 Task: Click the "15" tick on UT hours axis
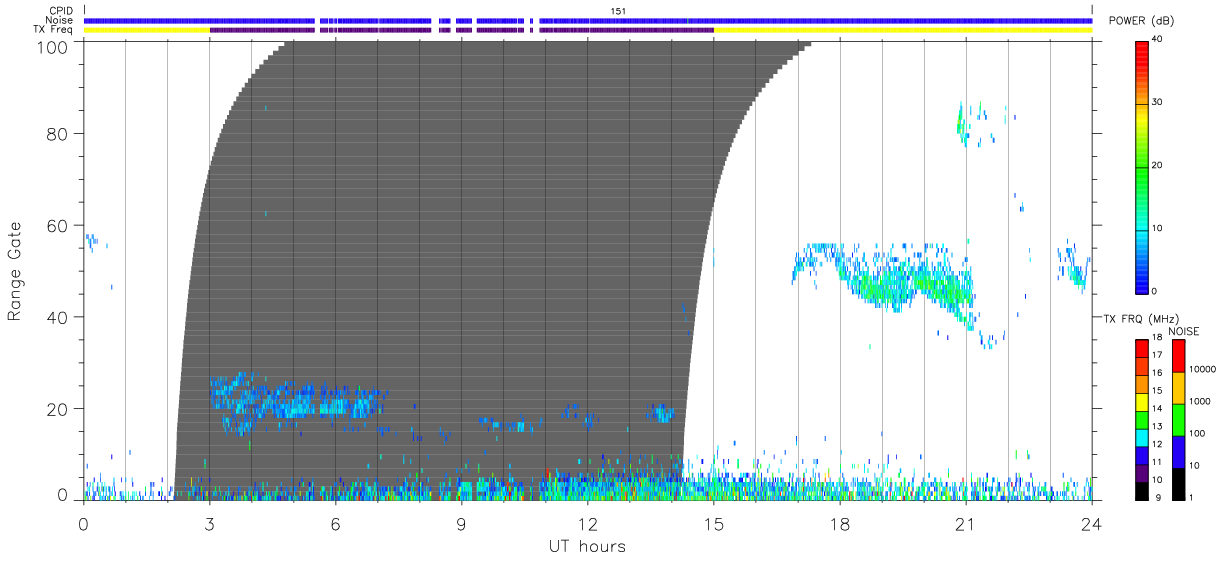(713, 523)
